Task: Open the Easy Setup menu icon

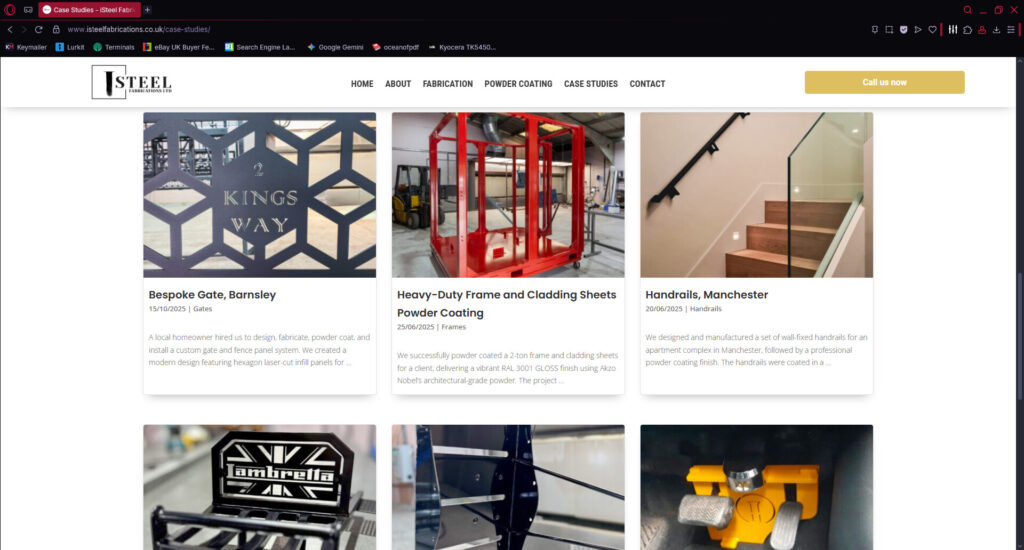Action: click(1011, 29)
